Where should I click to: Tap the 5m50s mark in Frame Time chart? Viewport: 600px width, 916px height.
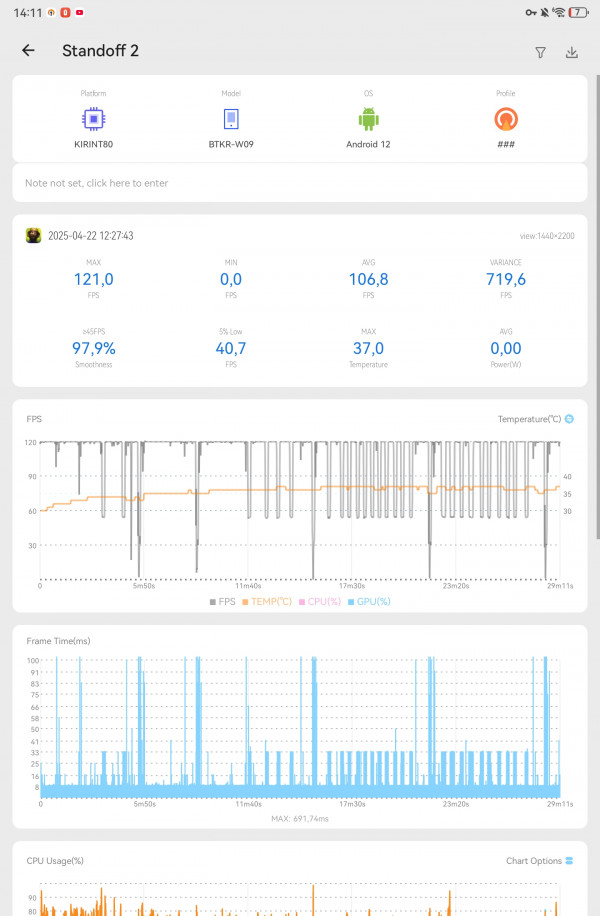point(144,804)
